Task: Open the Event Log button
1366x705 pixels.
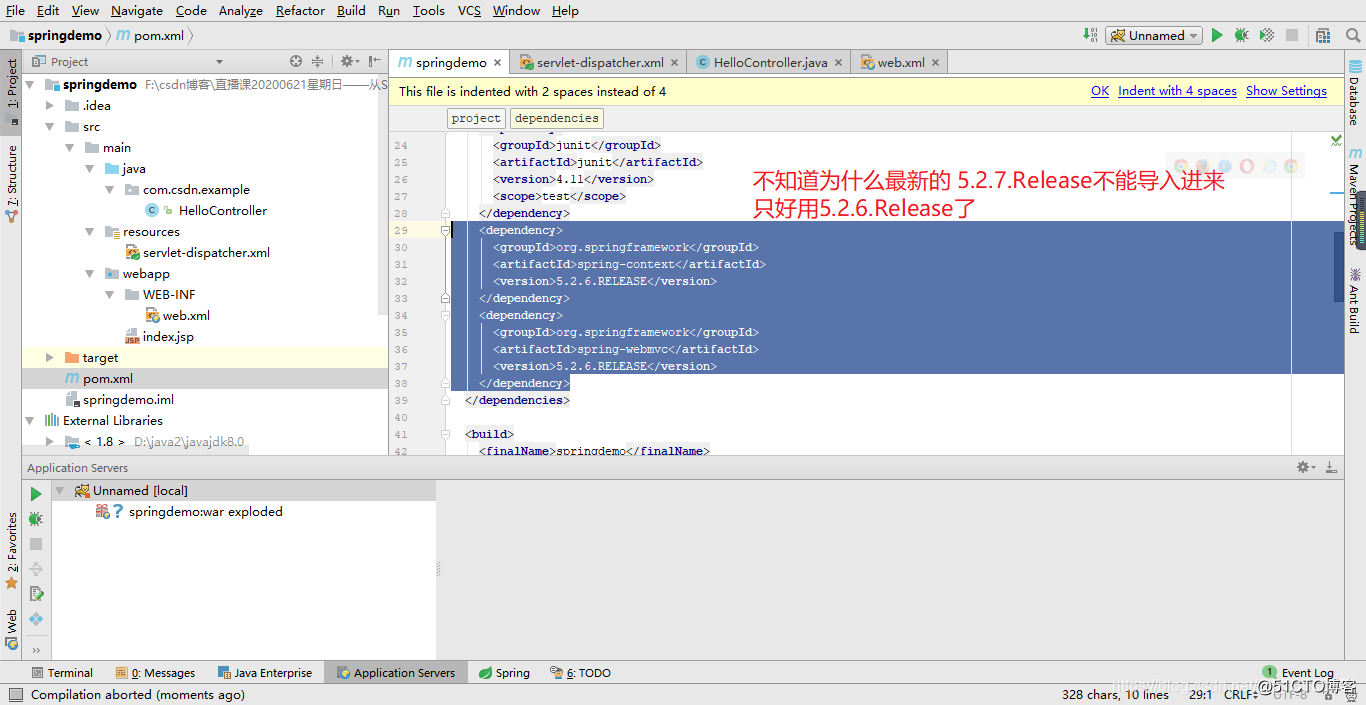Action: pos(1298,673)
